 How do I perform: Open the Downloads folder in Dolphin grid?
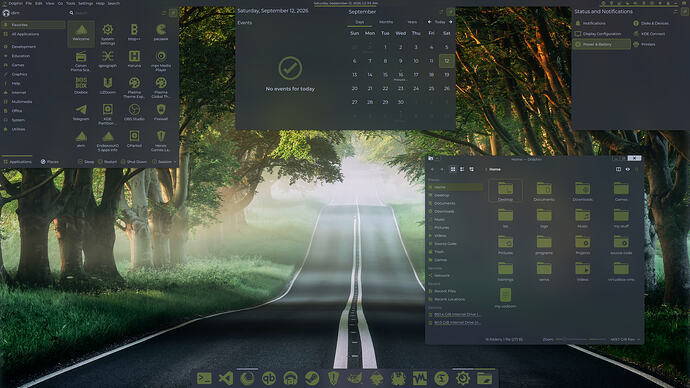coord(583,191)
